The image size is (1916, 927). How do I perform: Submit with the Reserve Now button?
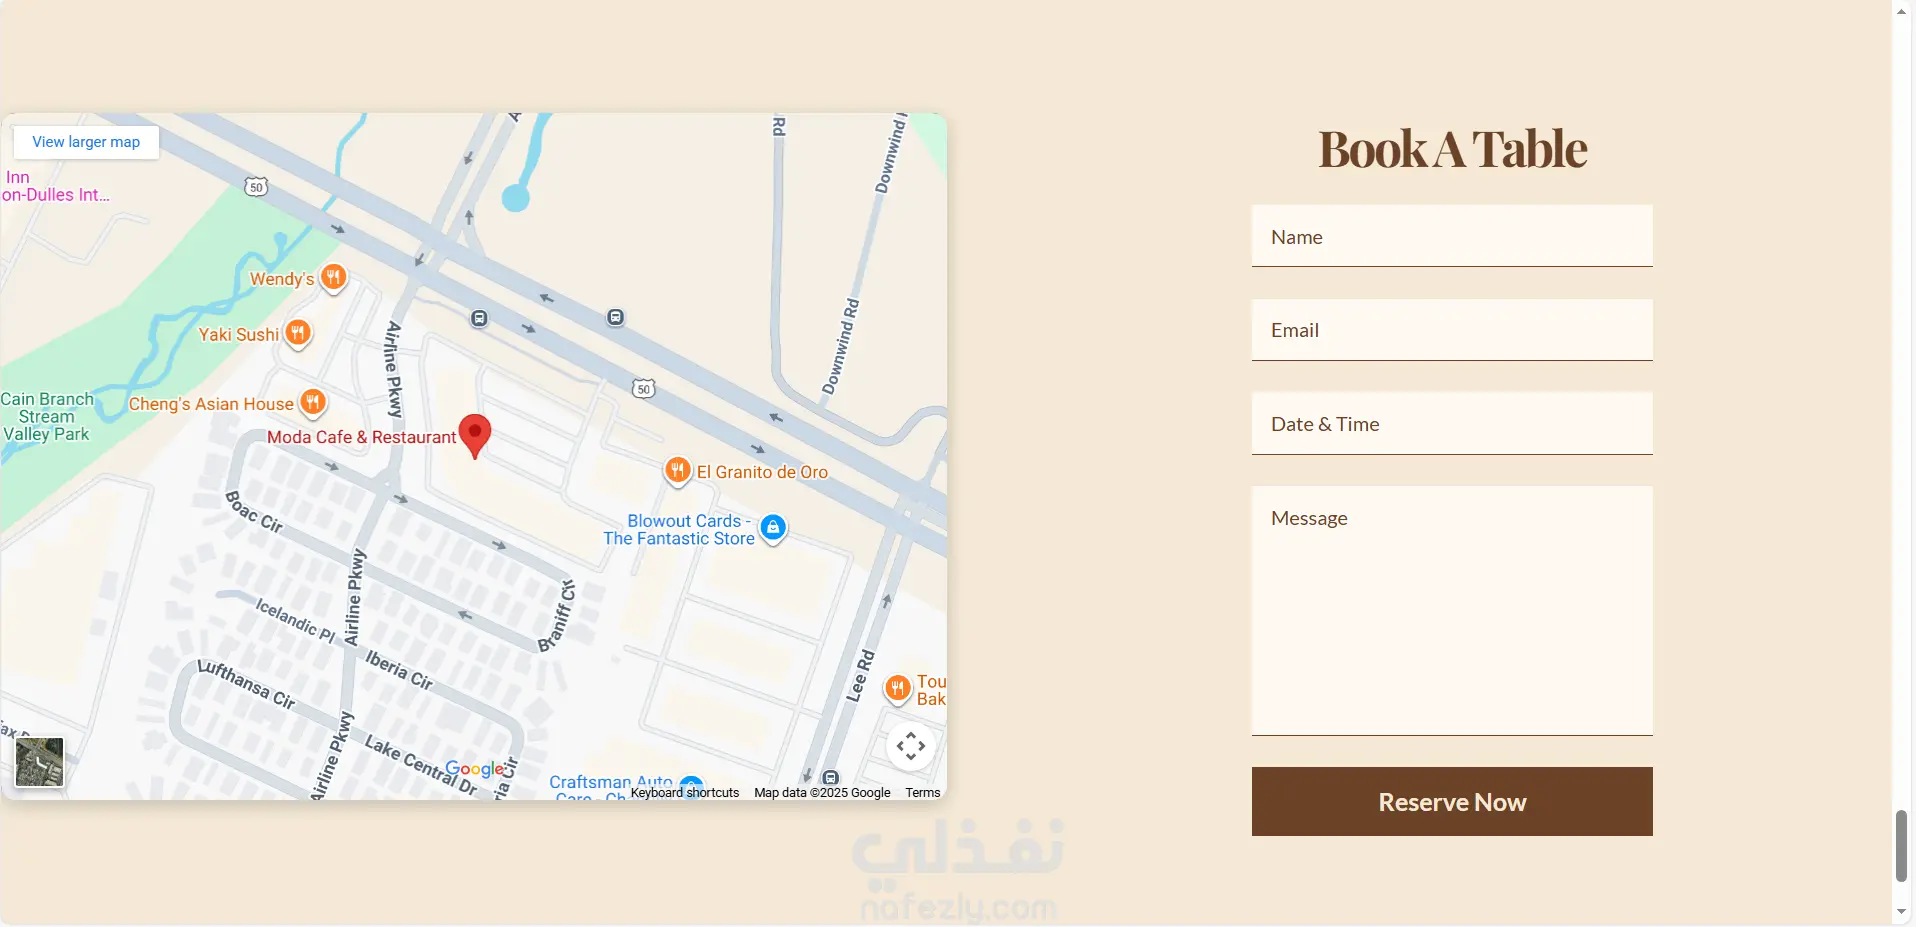1452,802
